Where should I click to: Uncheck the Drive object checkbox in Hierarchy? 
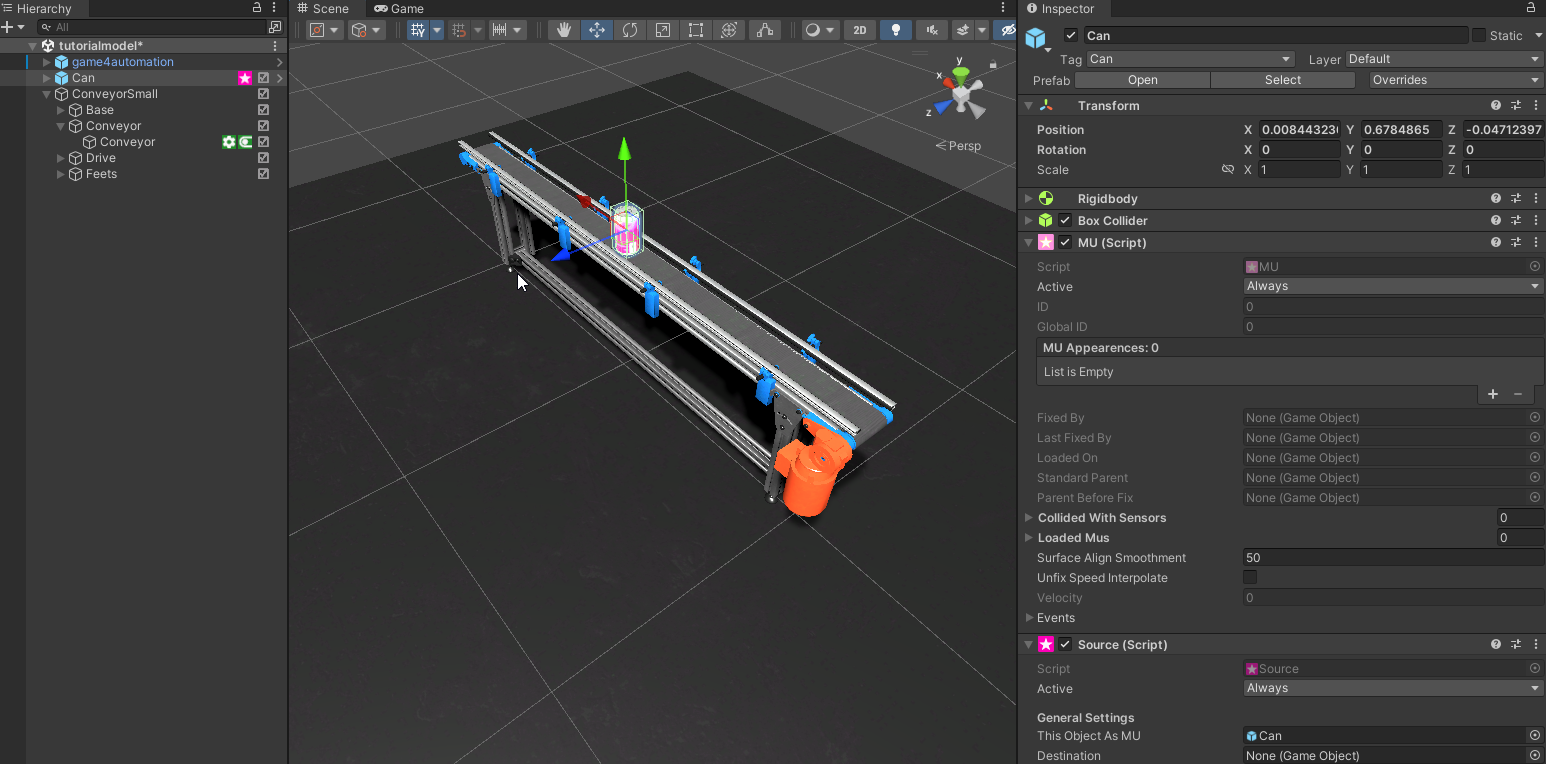[264, 158]
